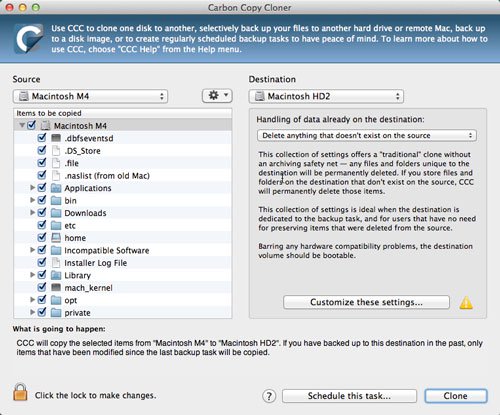This screenshot has height=415, width=500.
Task: Uncheck the .DS_Store checkbox
Action: click(42, 150)
